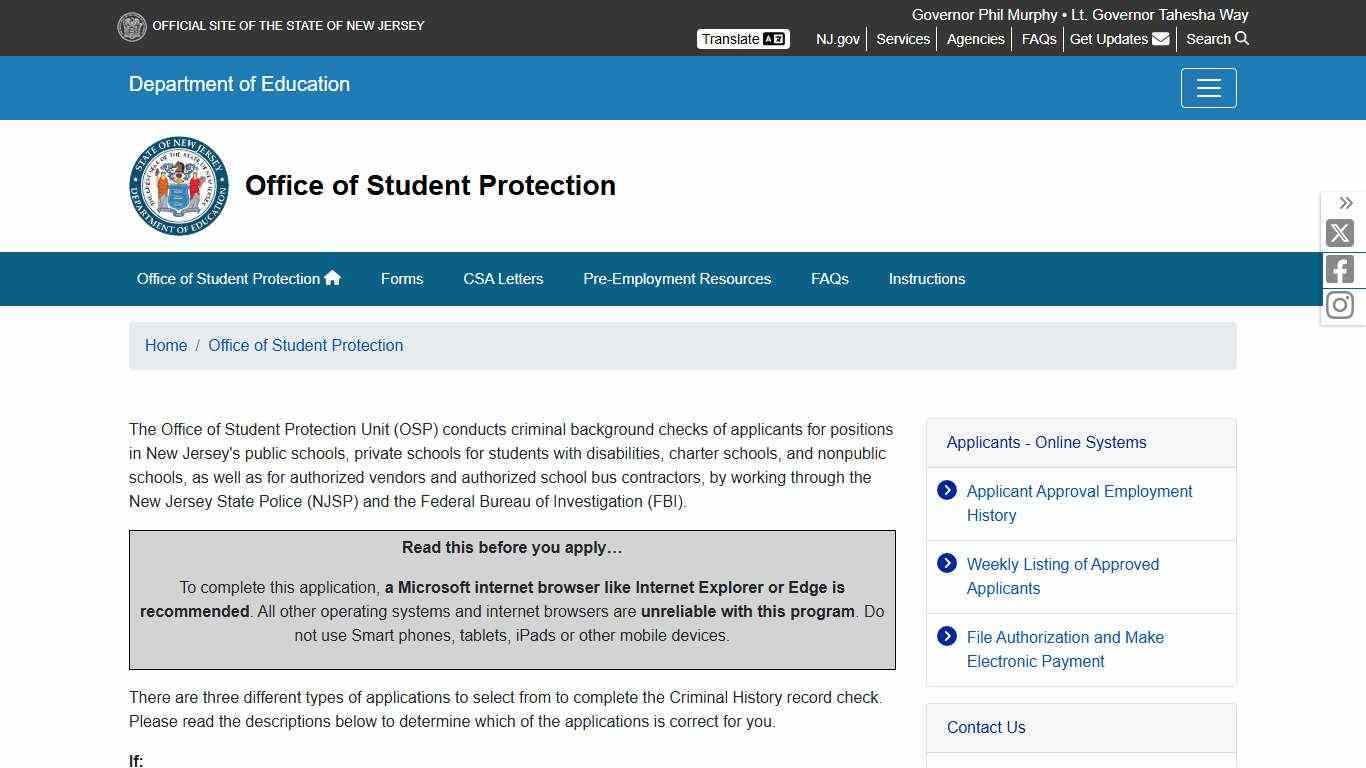Click the NJ Department of Education seal
This screenshot has height=768, width=1366.
179,186
